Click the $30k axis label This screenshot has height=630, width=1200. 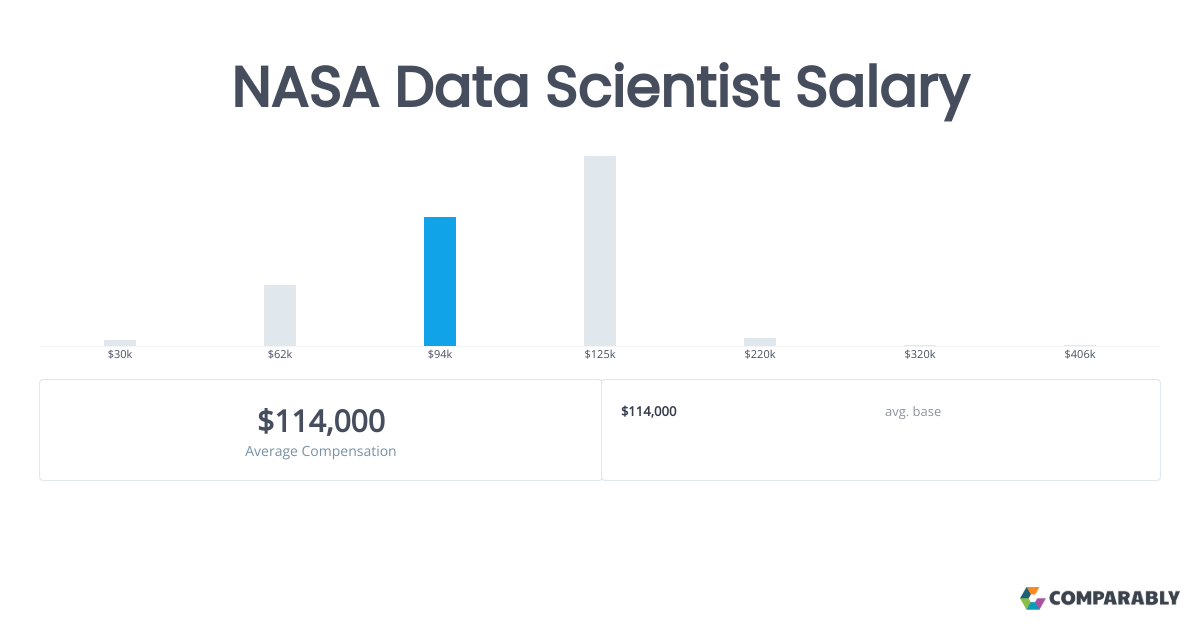(120, 355)
